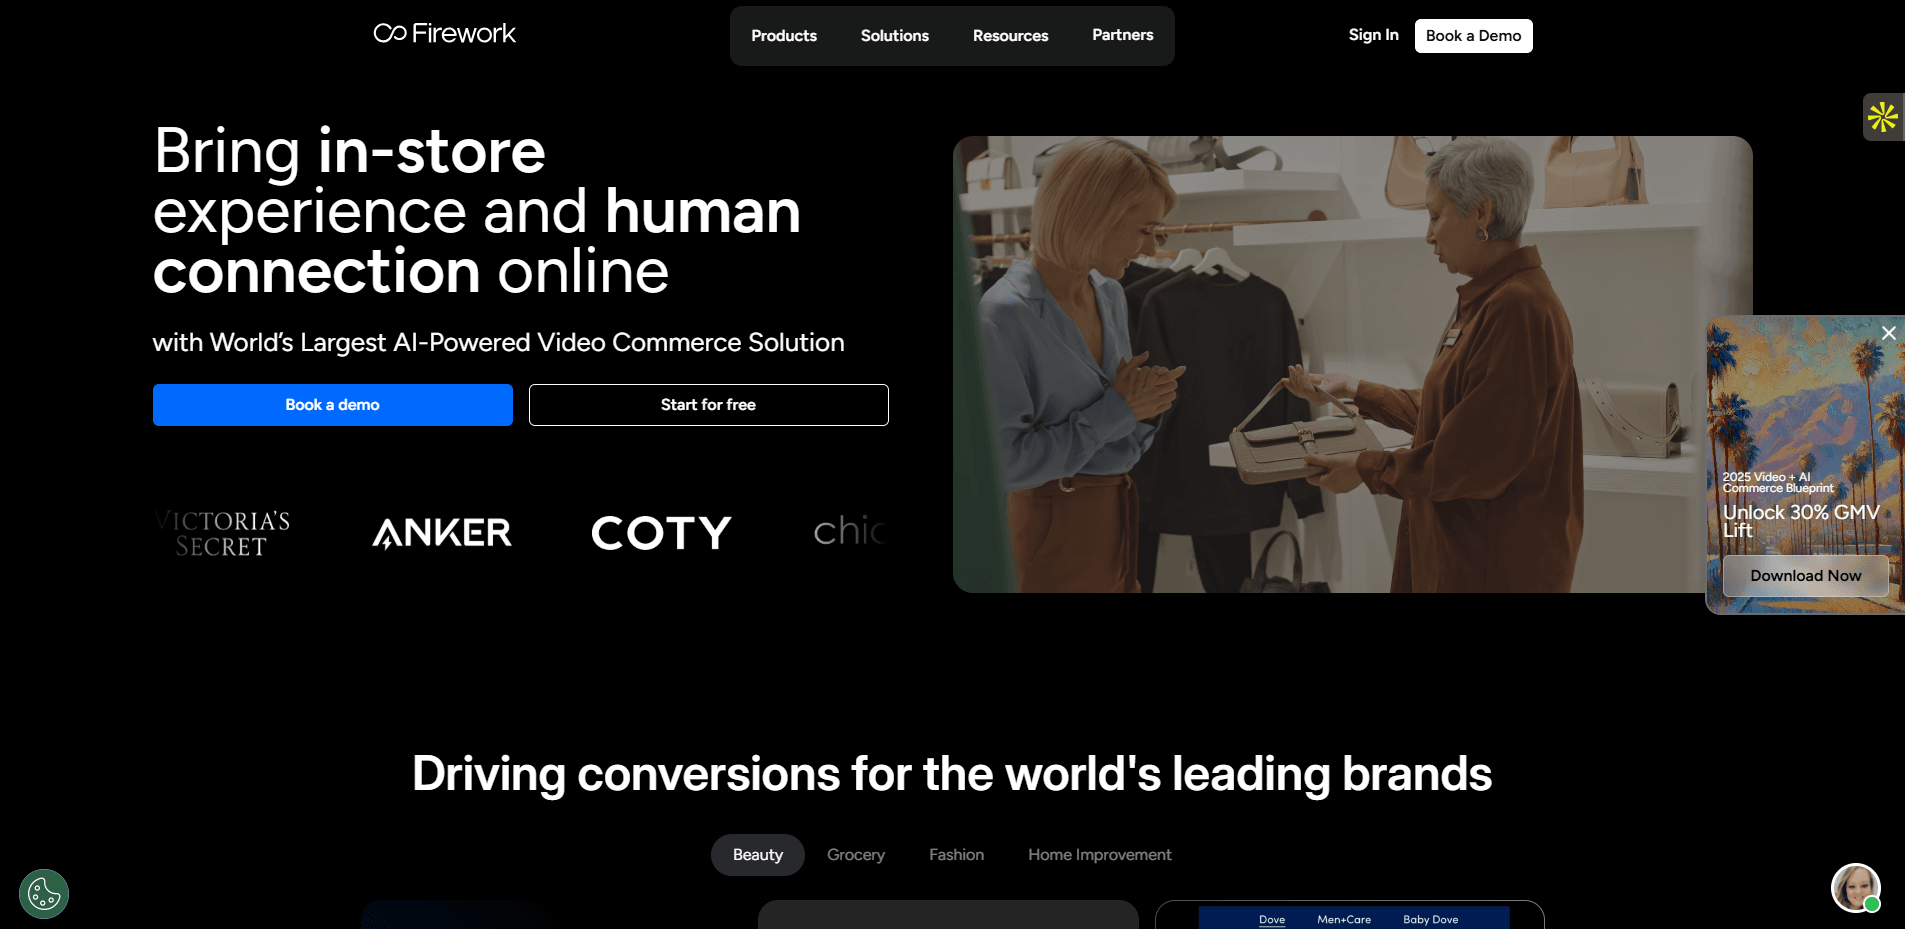Click the Firework logo in header
This screenshot has height=929, width=1905.
click(444, 34)
